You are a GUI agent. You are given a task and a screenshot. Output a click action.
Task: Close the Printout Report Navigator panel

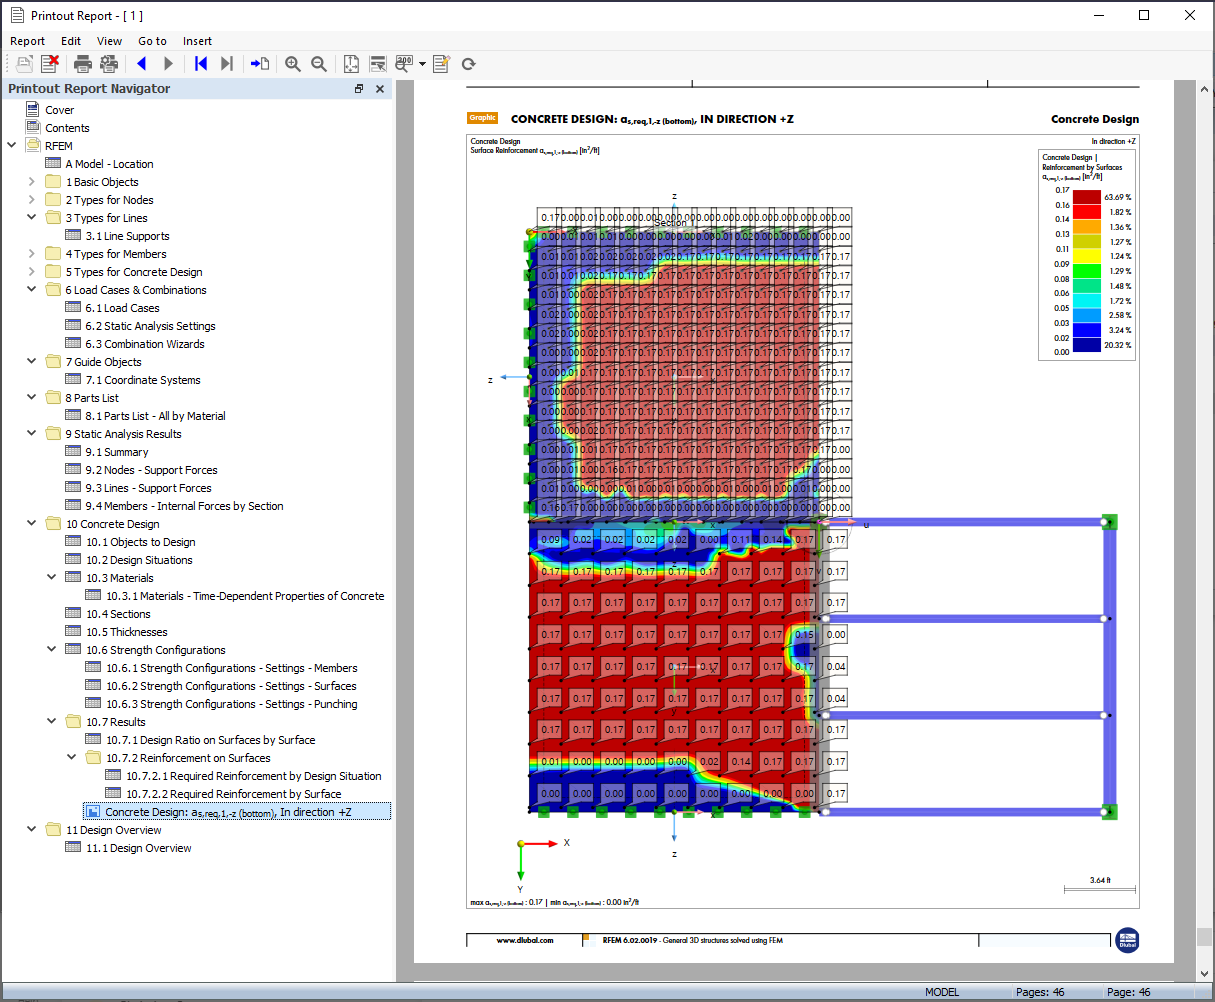click(x=380, y=89)
